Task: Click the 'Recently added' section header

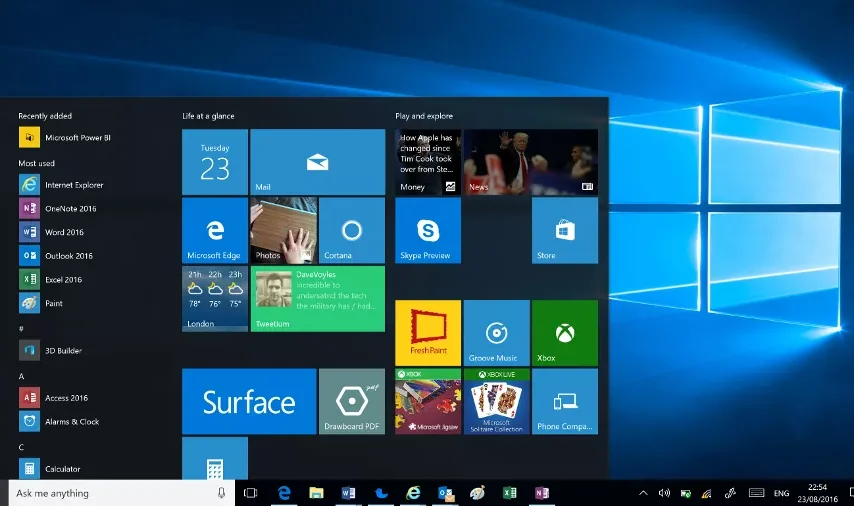Action: [45, 115]
